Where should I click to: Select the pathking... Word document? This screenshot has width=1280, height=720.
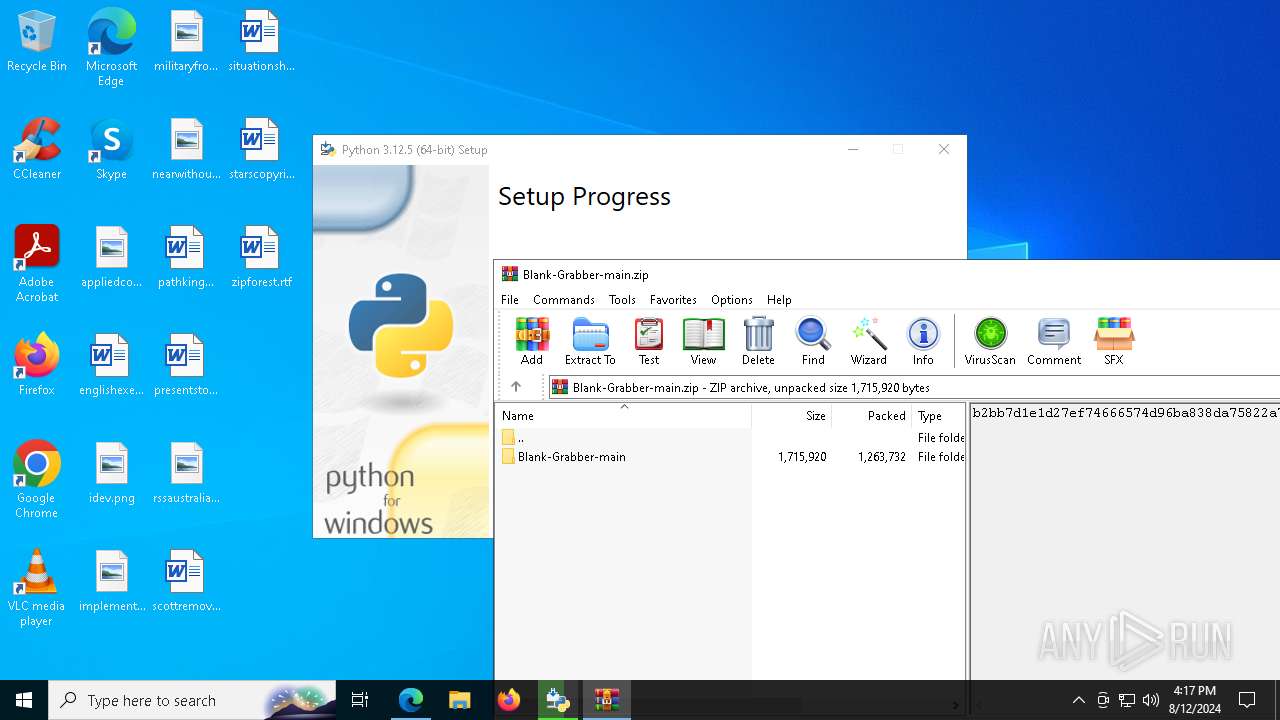[x=186, y=258]
